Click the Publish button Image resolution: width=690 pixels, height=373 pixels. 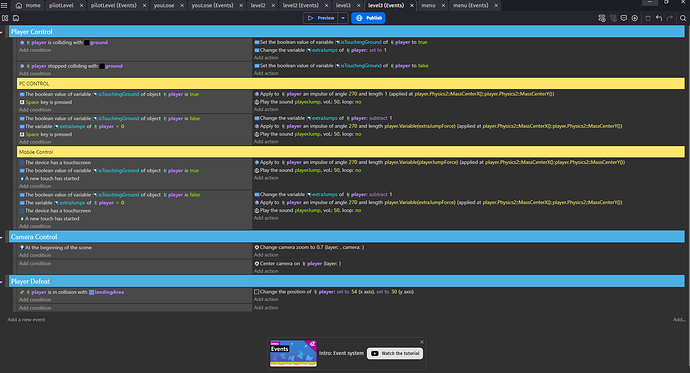click(x=368, y=18)
